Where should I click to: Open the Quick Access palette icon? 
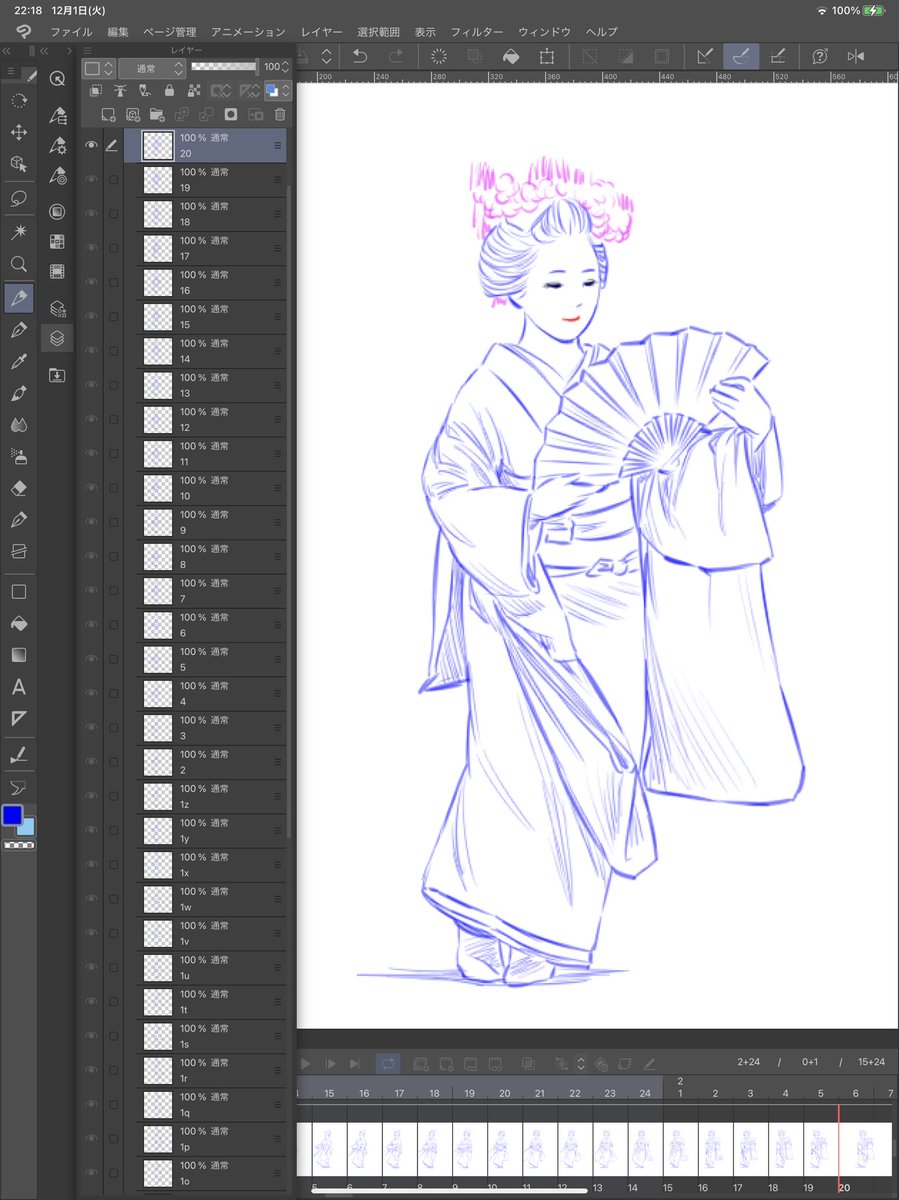tap(57, 78)
